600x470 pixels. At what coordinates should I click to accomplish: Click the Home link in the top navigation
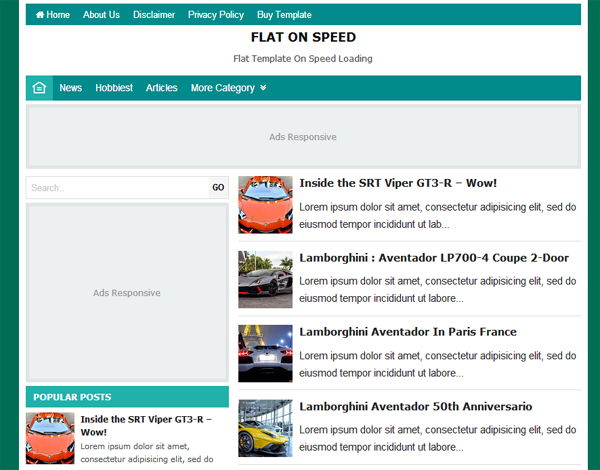pos(52,15)
